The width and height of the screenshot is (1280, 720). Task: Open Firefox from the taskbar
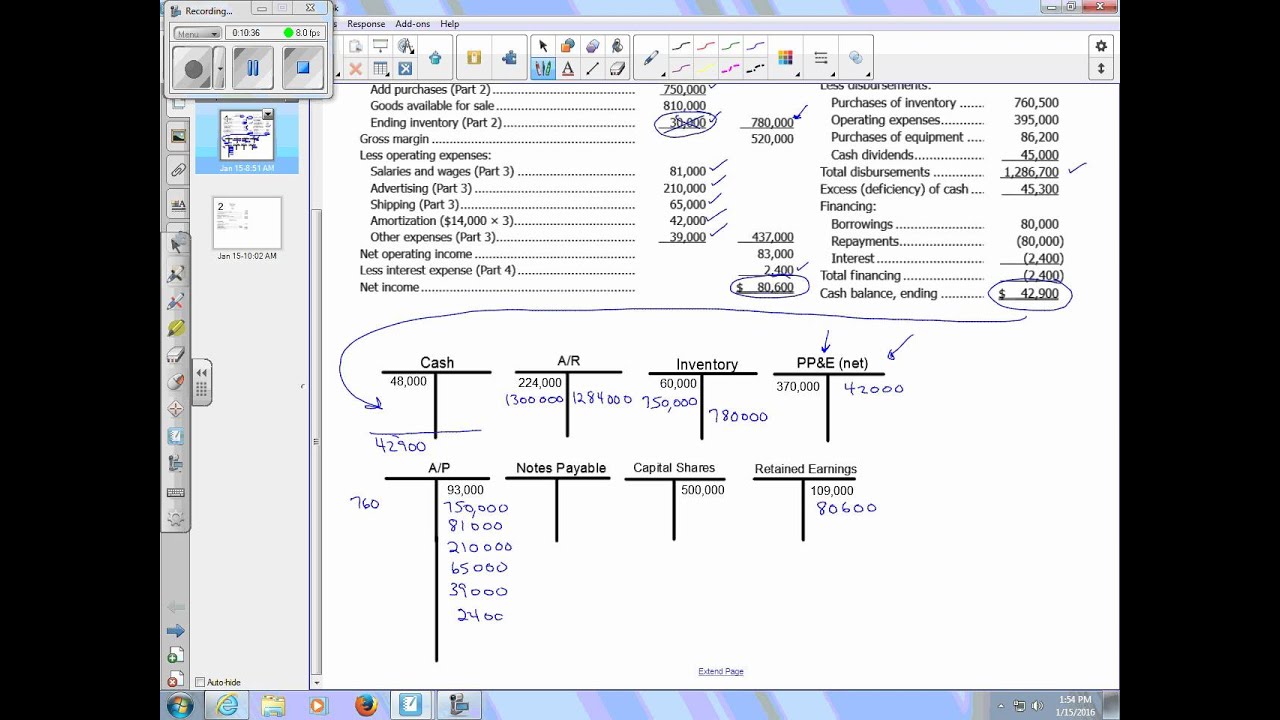pyautogui.click(x=366, y=705)
